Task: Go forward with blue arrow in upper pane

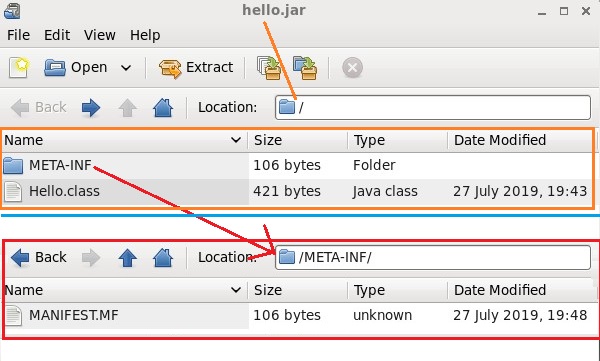Action: [x=91, y=108]
